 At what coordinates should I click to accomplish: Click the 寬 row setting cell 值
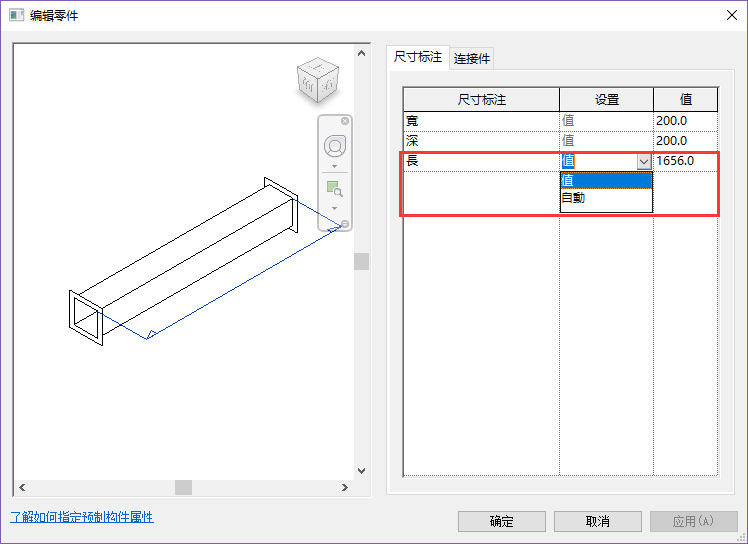(606, 121)
